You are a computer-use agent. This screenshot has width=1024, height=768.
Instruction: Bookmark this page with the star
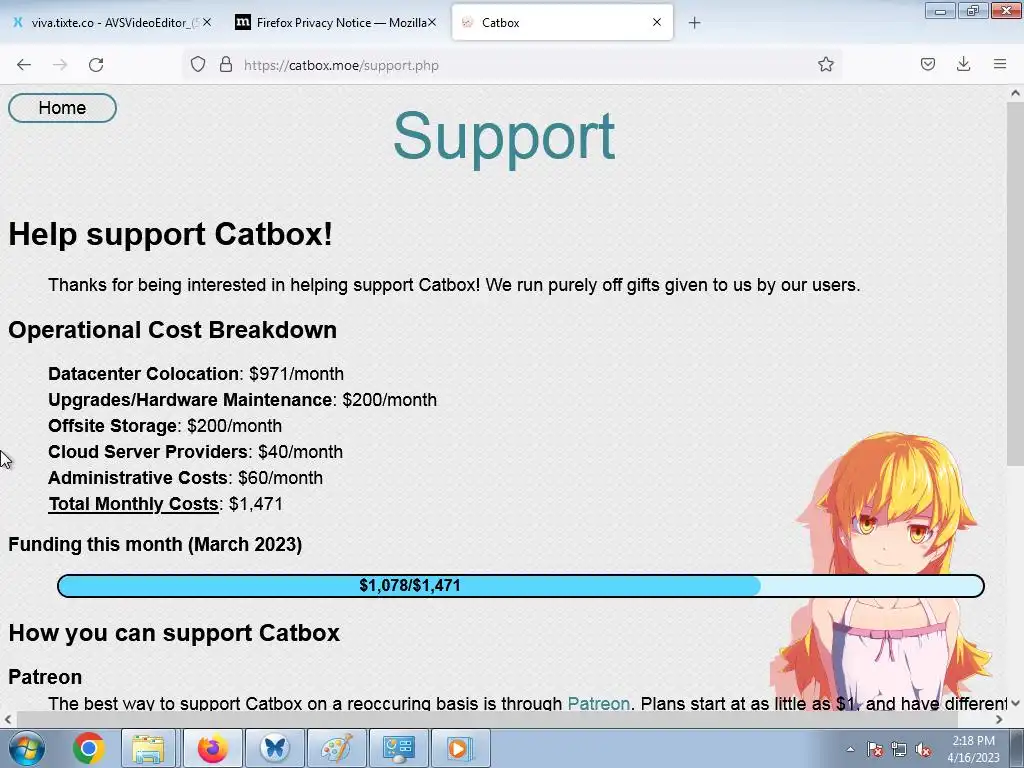[x=825, y=65]
